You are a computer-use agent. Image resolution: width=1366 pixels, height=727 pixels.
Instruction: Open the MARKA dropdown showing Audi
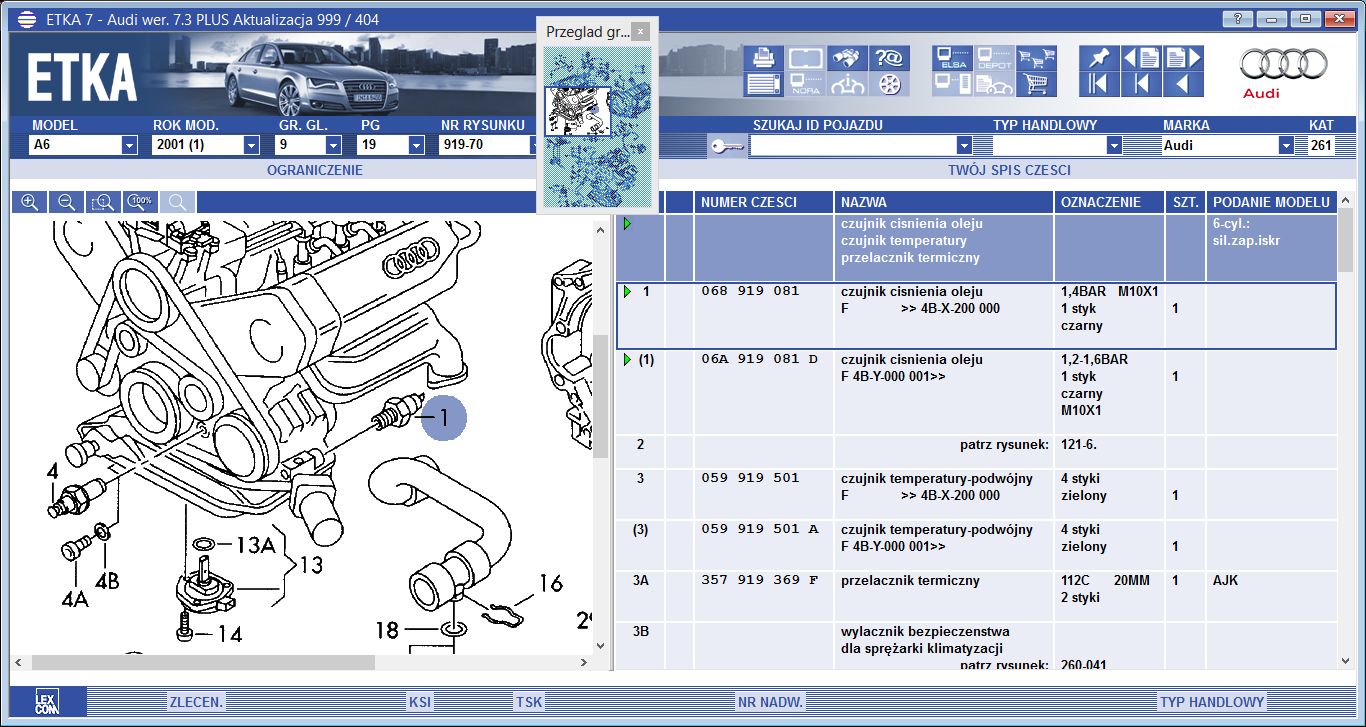click(1286, 145)
